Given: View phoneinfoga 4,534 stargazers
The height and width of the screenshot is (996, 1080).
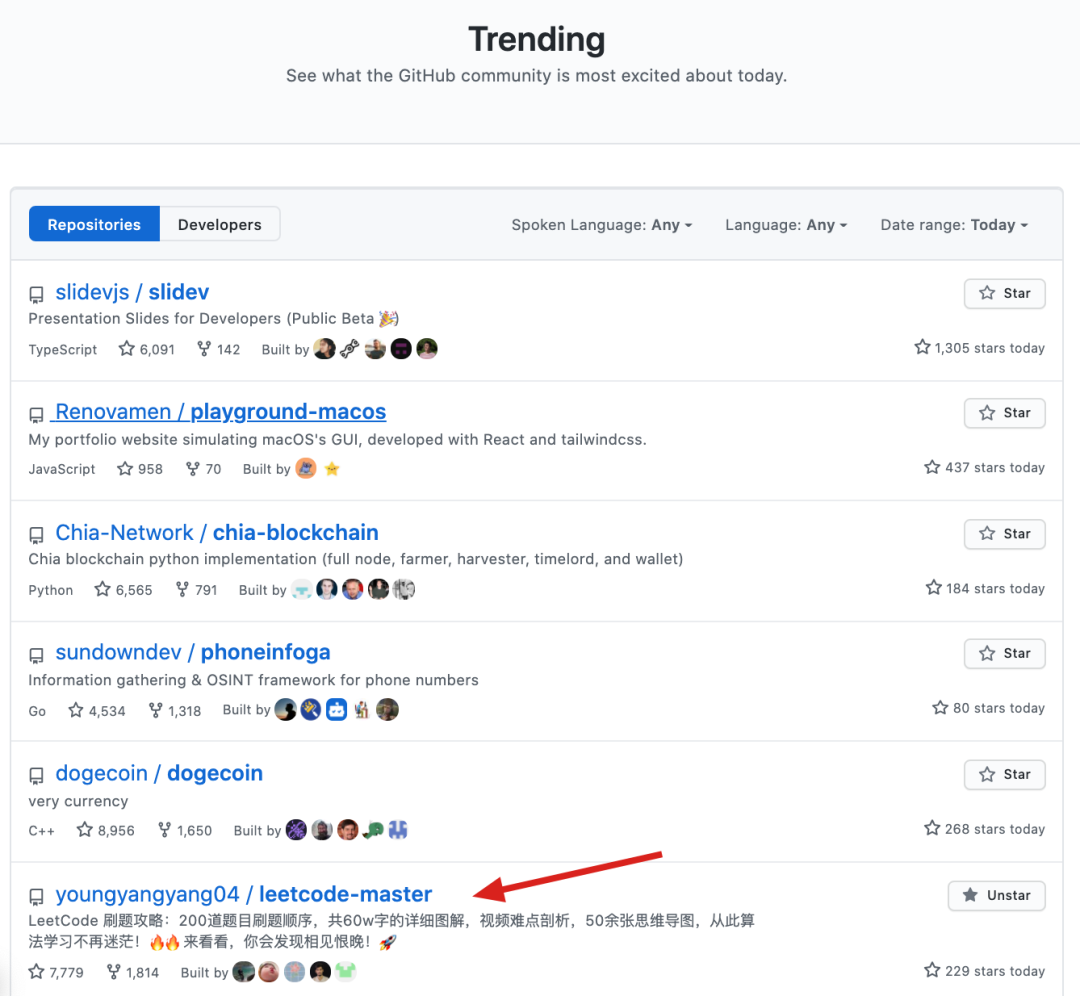Looking at the screenshot, I should pyautogui.click(x=96, y=710).
